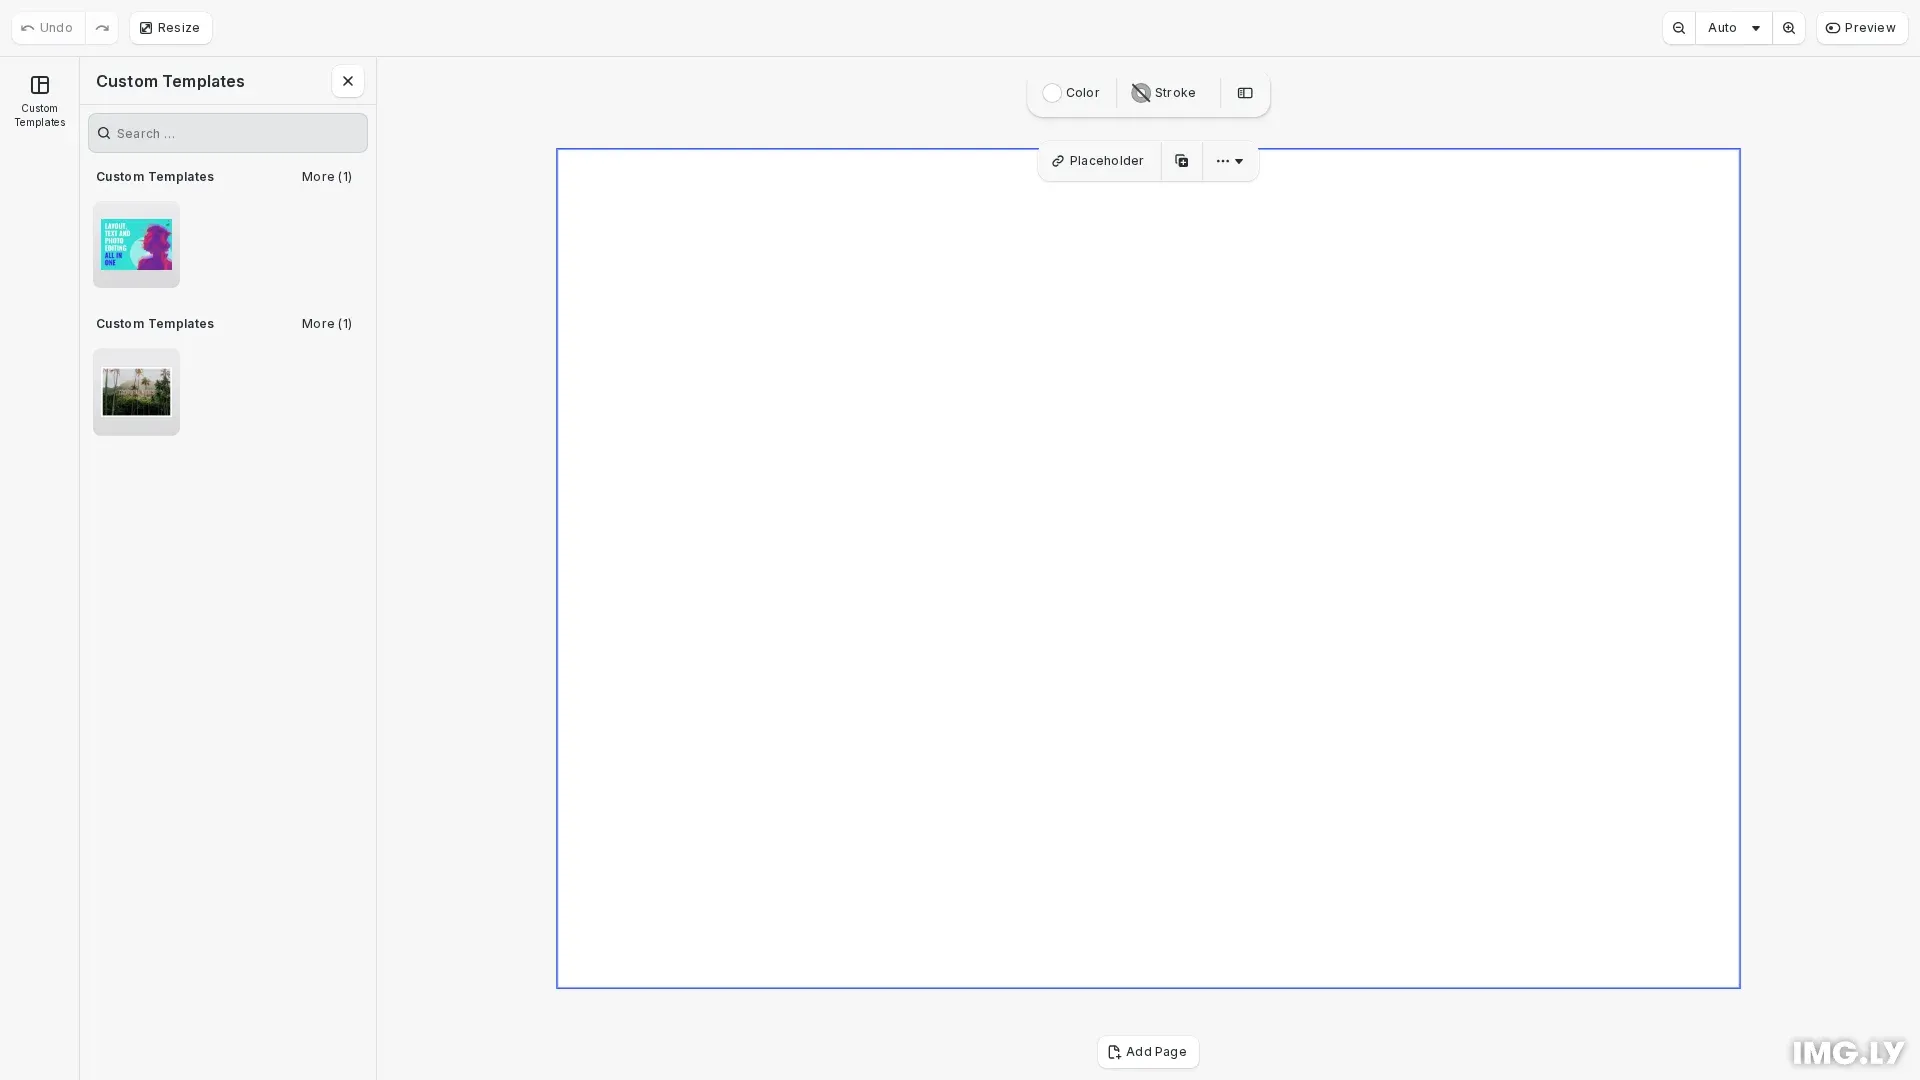Click the Redo arrow icon
Image resolution: width=1920 pixels, height=1080 pixels.
point(102,28)
